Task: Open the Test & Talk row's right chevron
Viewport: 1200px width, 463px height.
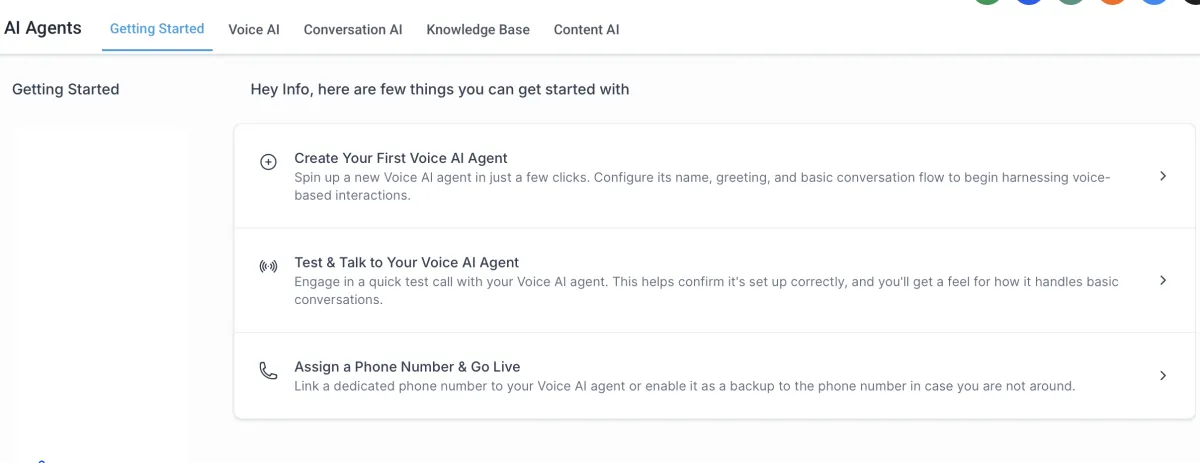Action: (x=1163, y=280)
